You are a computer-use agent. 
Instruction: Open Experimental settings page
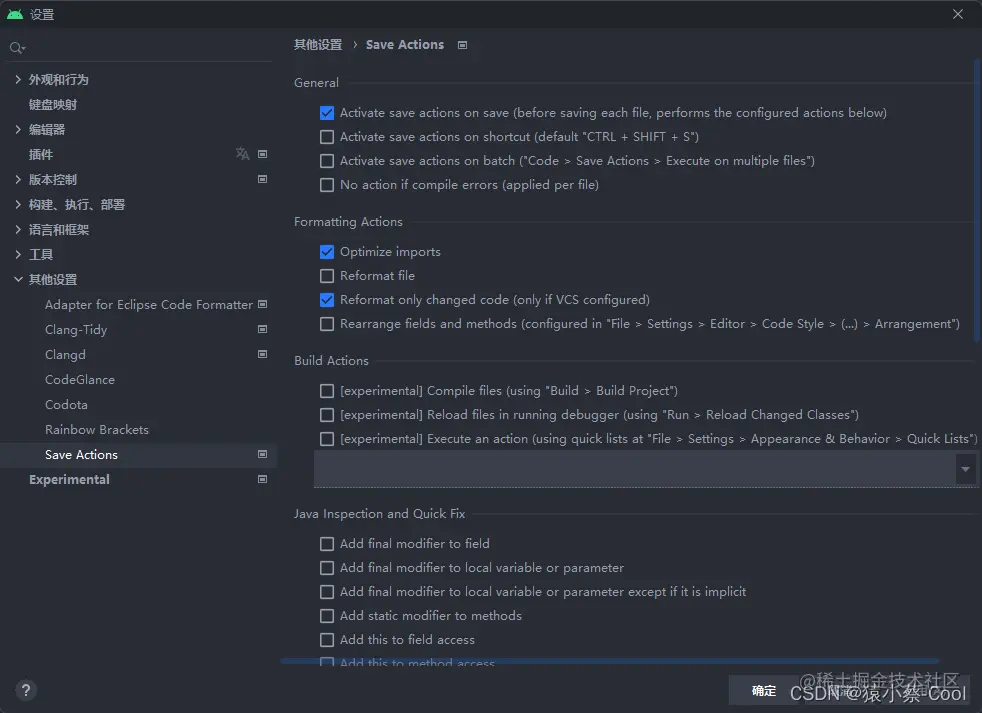pos(69,480)
